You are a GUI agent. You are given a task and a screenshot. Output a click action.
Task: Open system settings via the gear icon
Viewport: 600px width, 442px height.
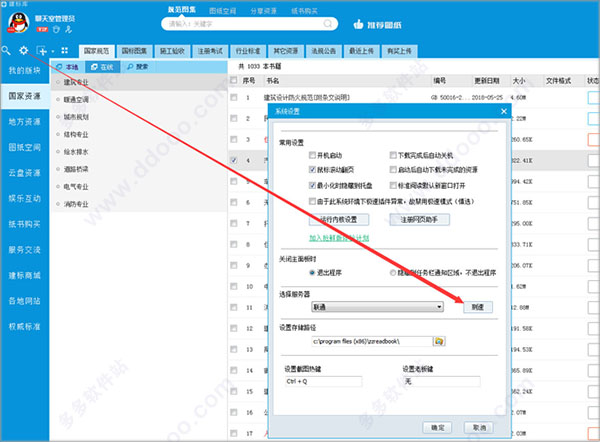[x=24, y=50]
